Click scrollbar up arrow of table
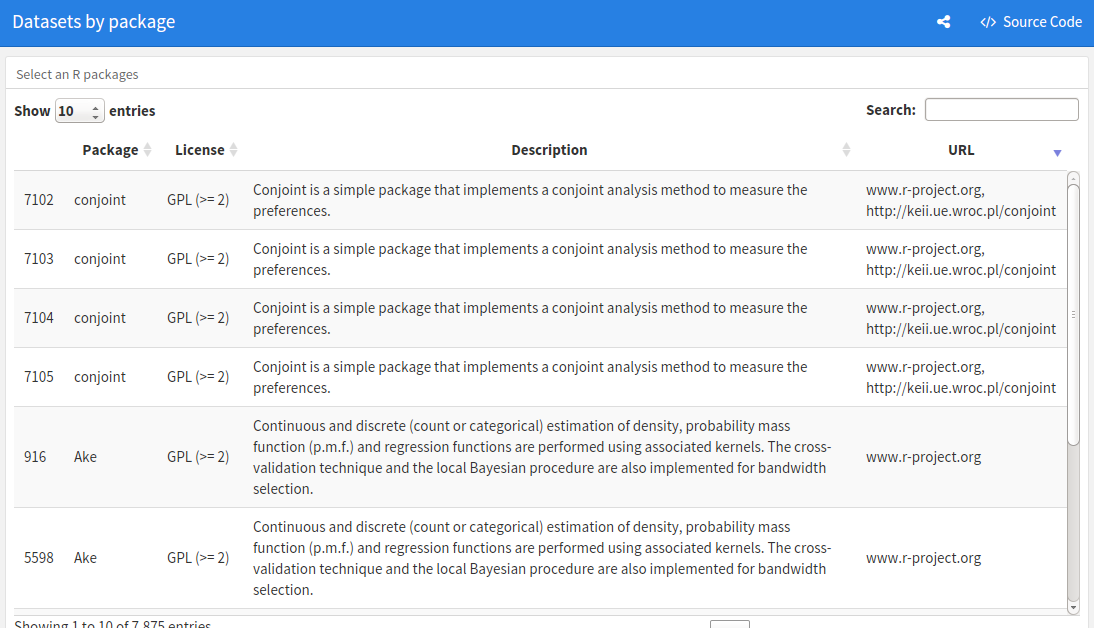Image resolution: width=1094 pixels, height=628 pixels. point(1073,178)
